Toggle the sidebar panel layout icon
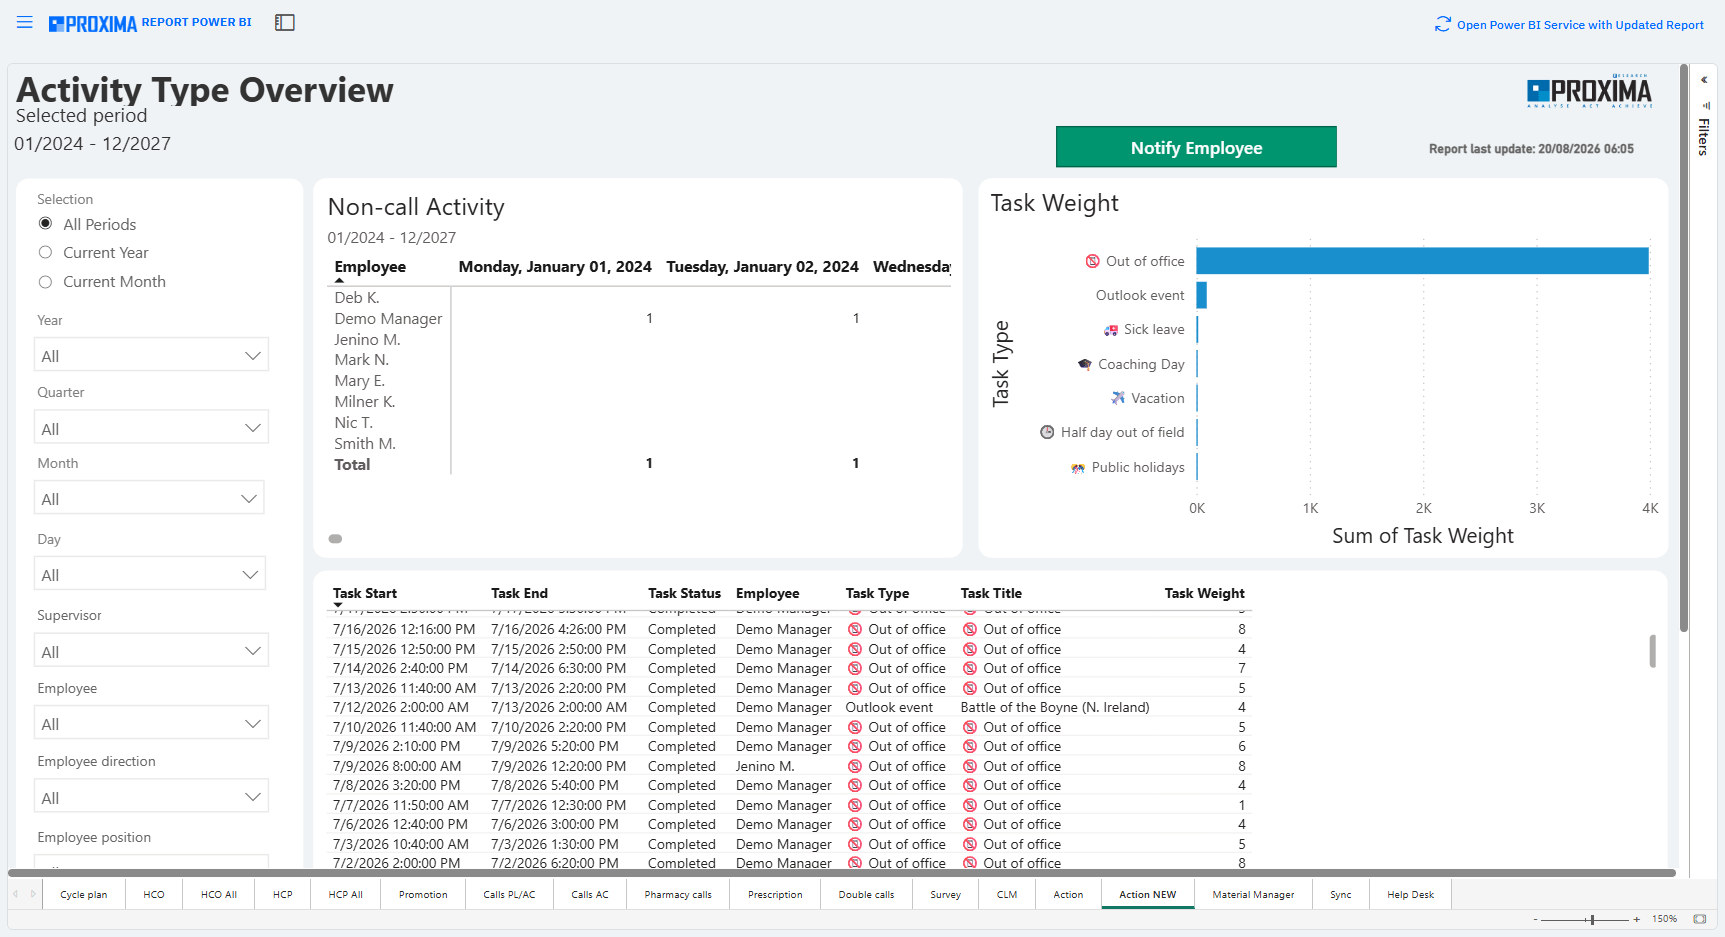This screenshot has height=937, width=1725. (x=285, y=22)
